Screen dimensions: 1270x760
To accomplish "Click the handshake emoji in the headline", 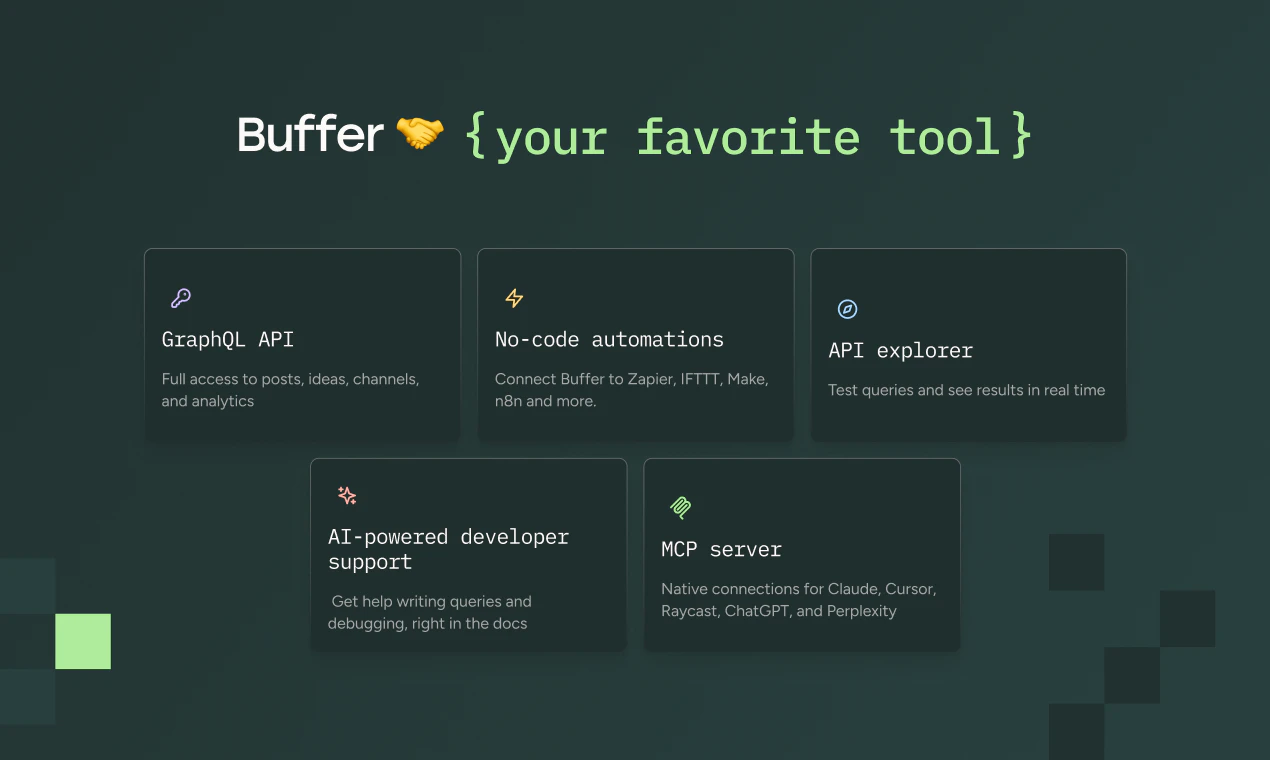I will click(x=420, y=134).
